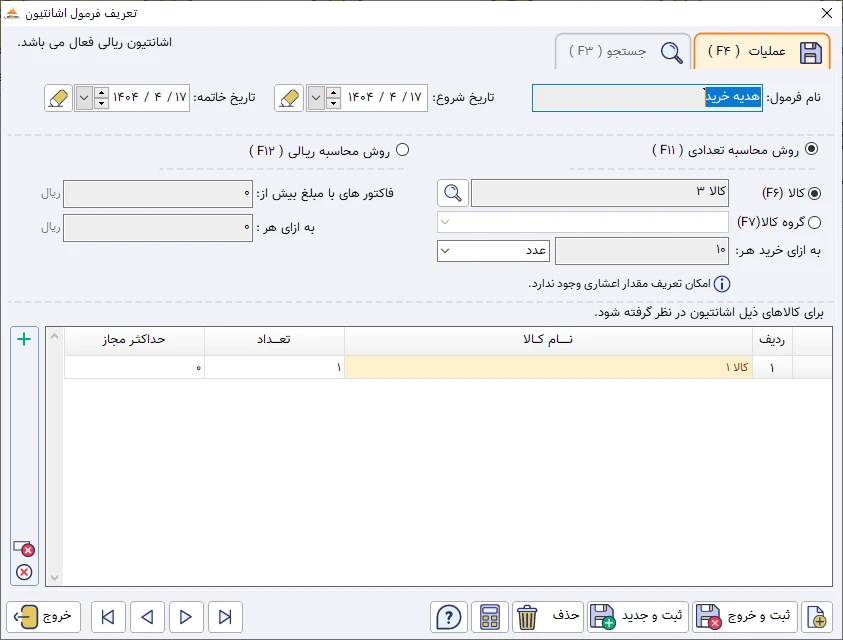Create a new record with the page-plus icon

tap(815, 617)
